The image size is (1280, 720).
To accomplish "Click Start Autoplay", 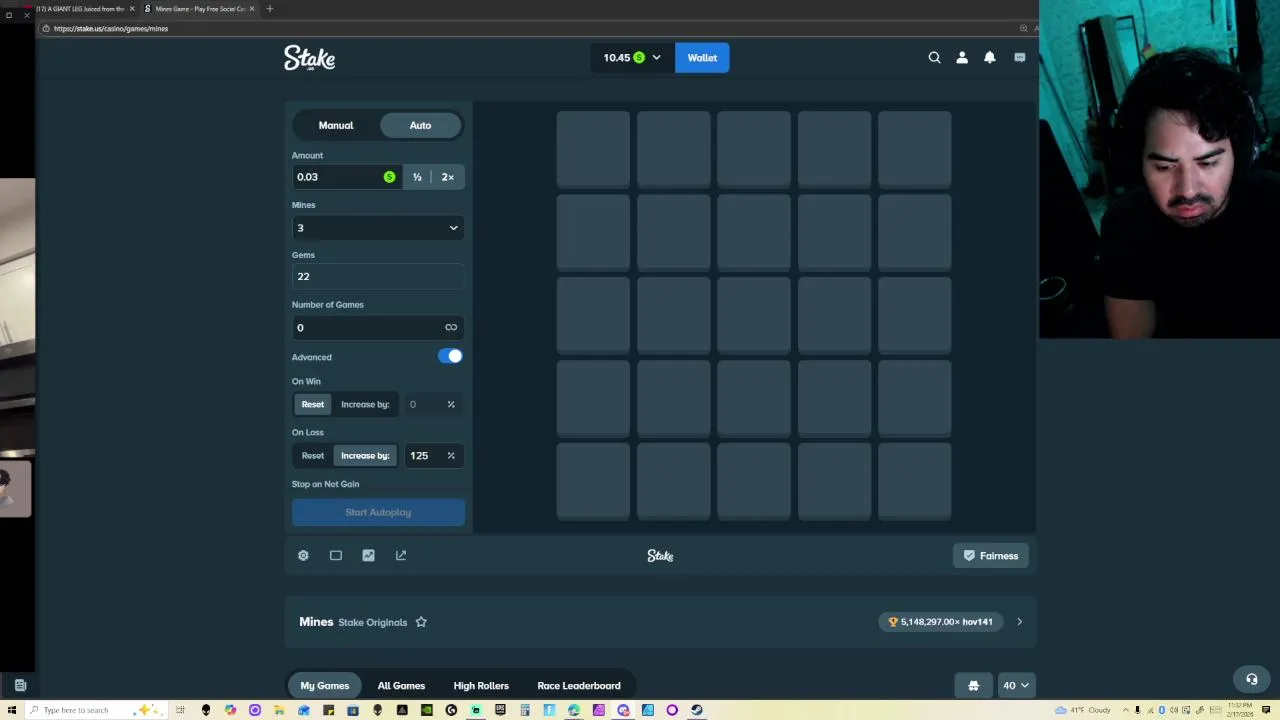I will pyautogui.click(x=378, y=512).
